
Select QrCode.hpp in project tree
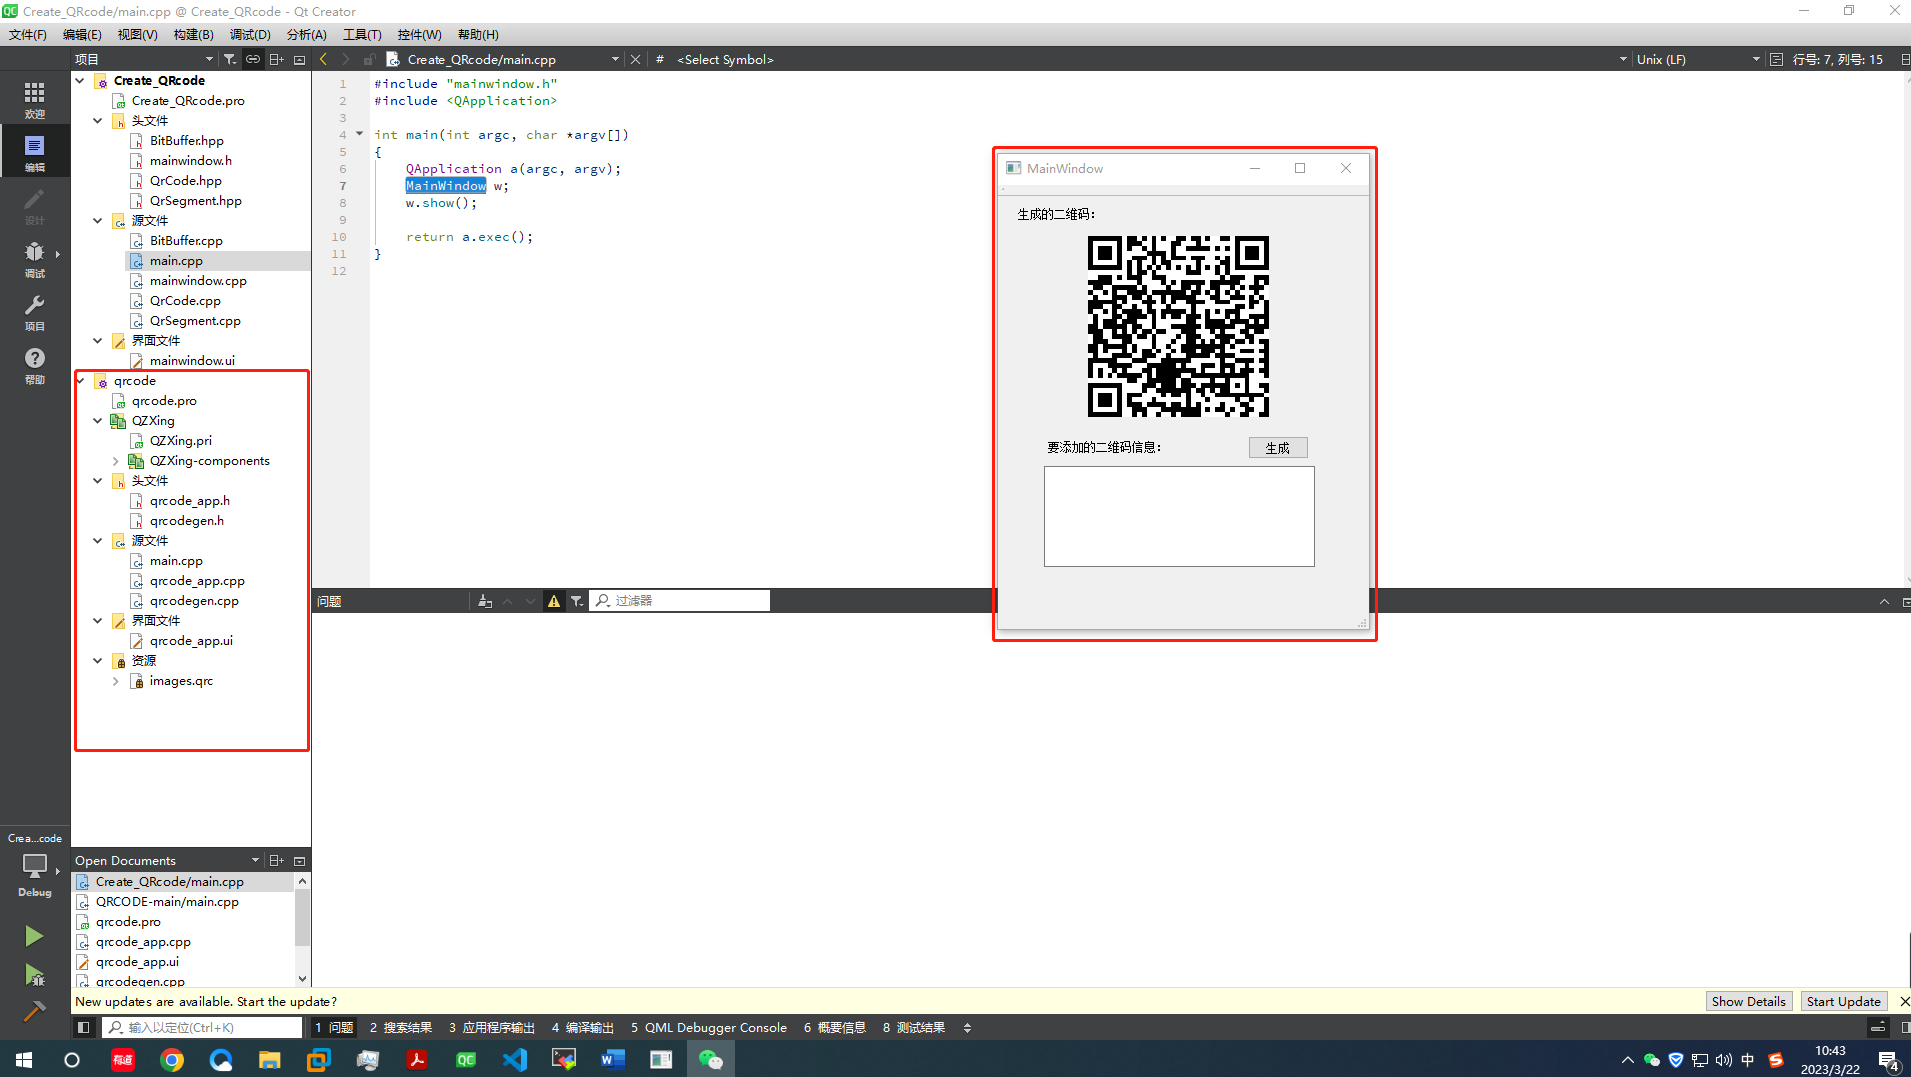(186, 180)
